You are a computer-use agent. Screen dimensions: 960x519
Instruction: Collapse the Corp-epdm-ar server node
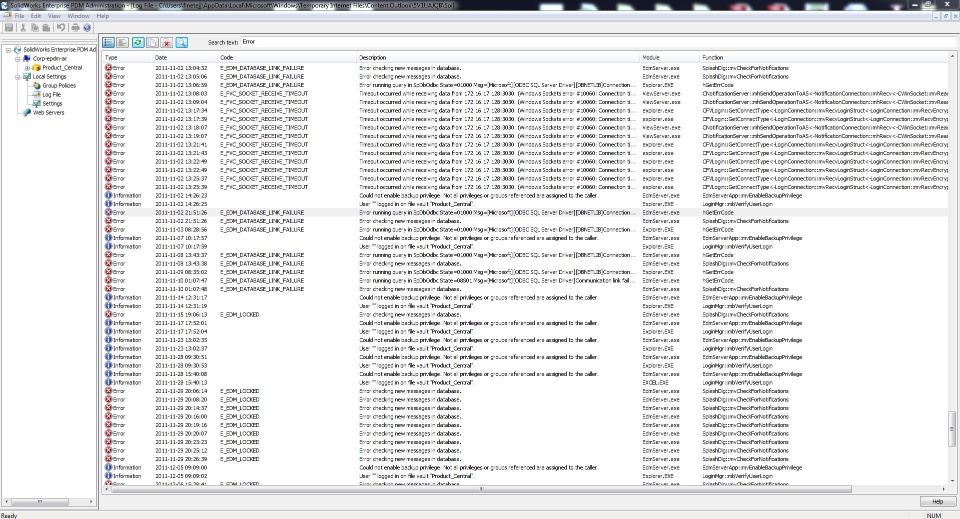[18, 59]
